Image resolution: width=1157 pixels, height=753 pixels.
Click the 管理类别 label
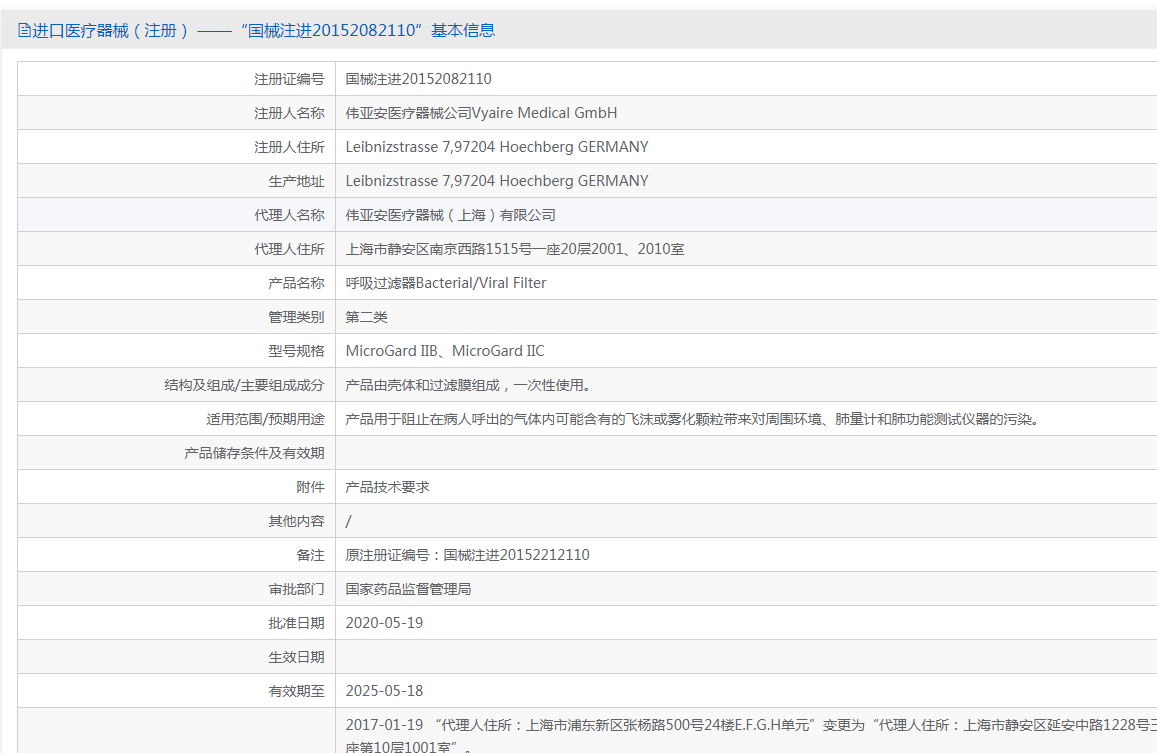296,317
